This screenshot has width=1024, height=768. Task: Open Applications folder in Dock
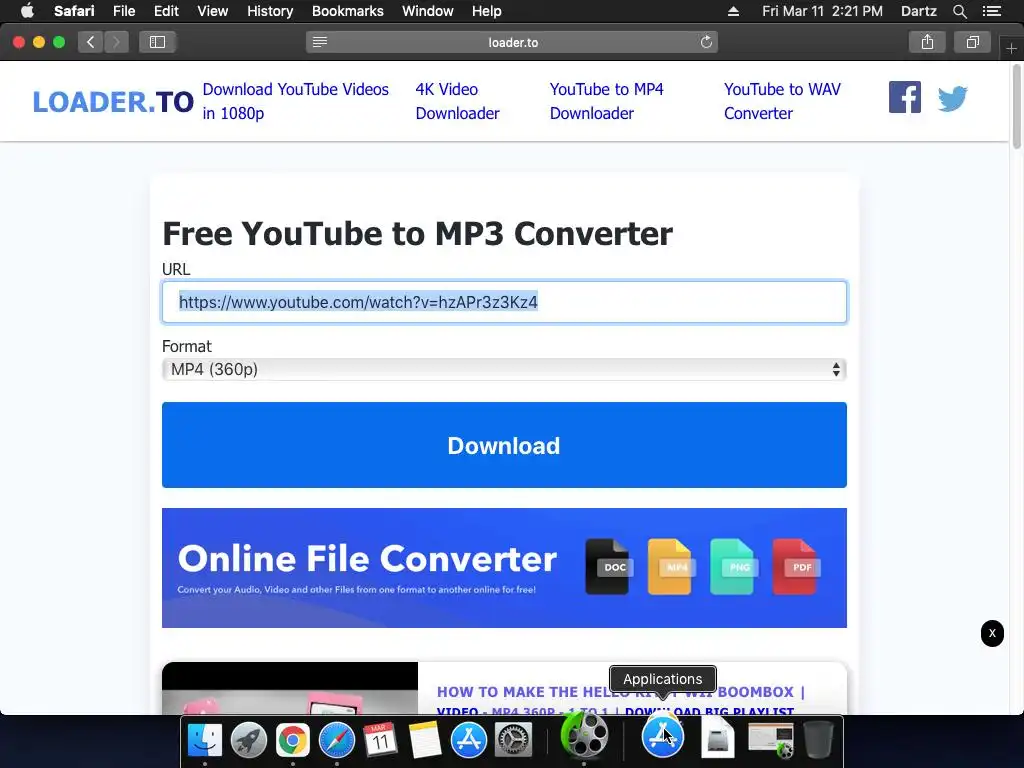662,737
